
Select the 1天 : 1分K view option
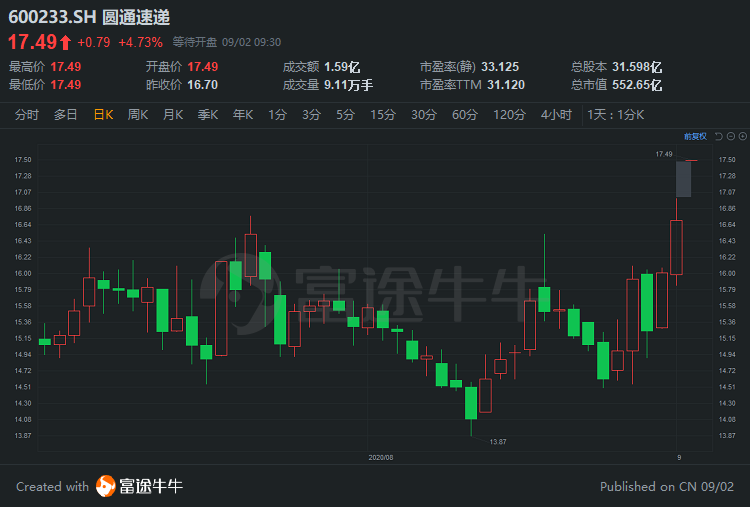coord(616,115)
